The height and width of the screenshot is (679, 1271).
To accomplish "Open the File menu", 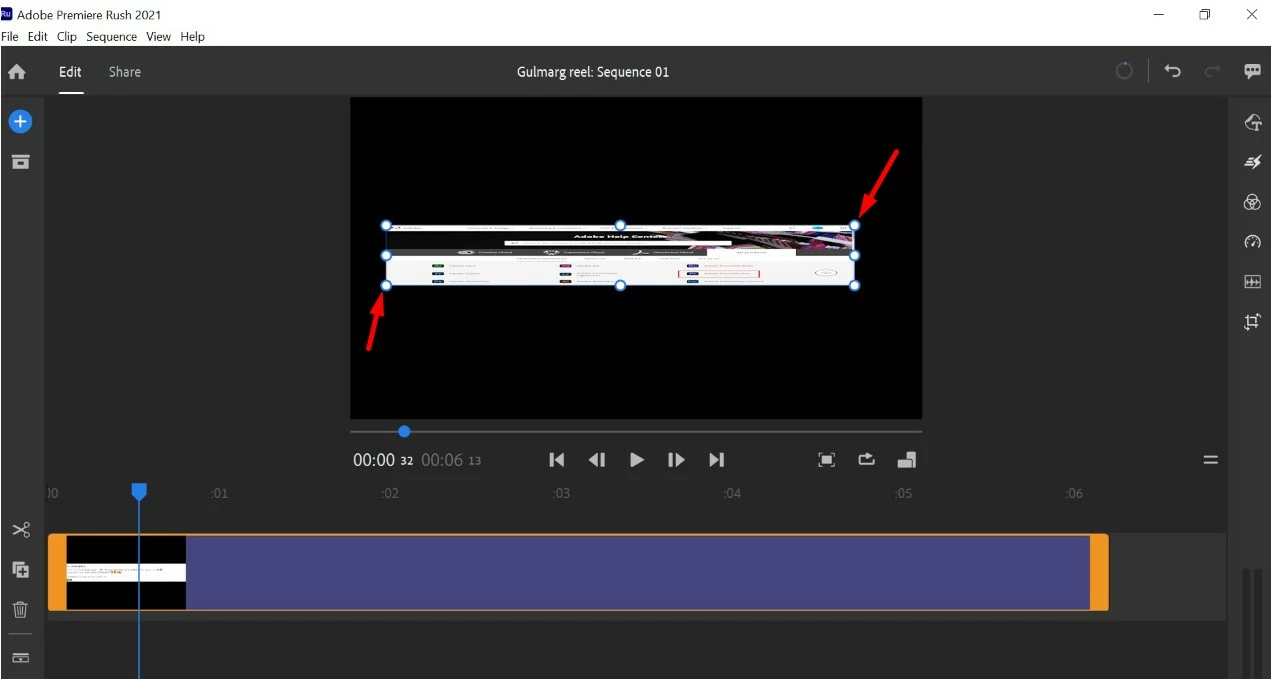I will coord(10,37).
